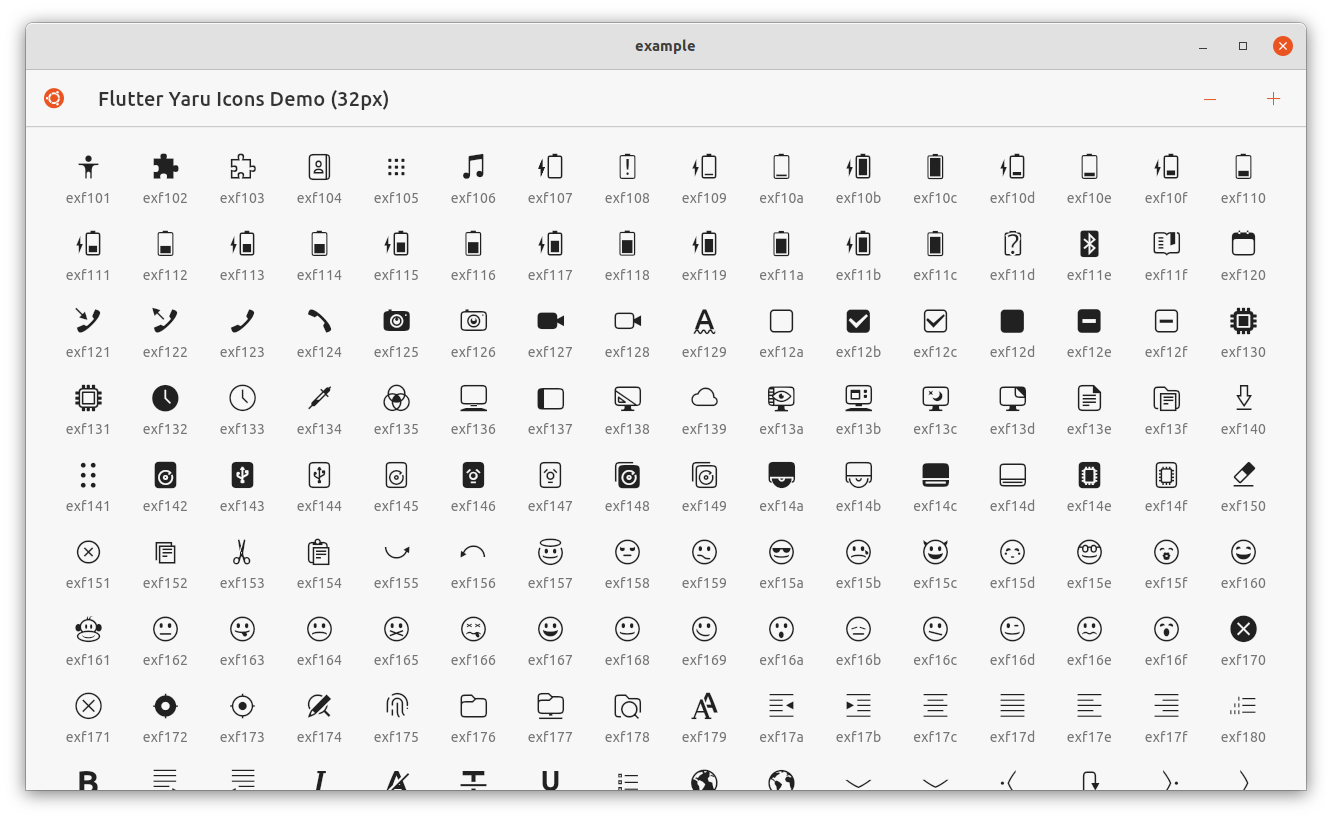The width and height of the screenshot is (1332, 819).
Task: Click the accessibility person icon exf101
Action: tap(88, 166)
